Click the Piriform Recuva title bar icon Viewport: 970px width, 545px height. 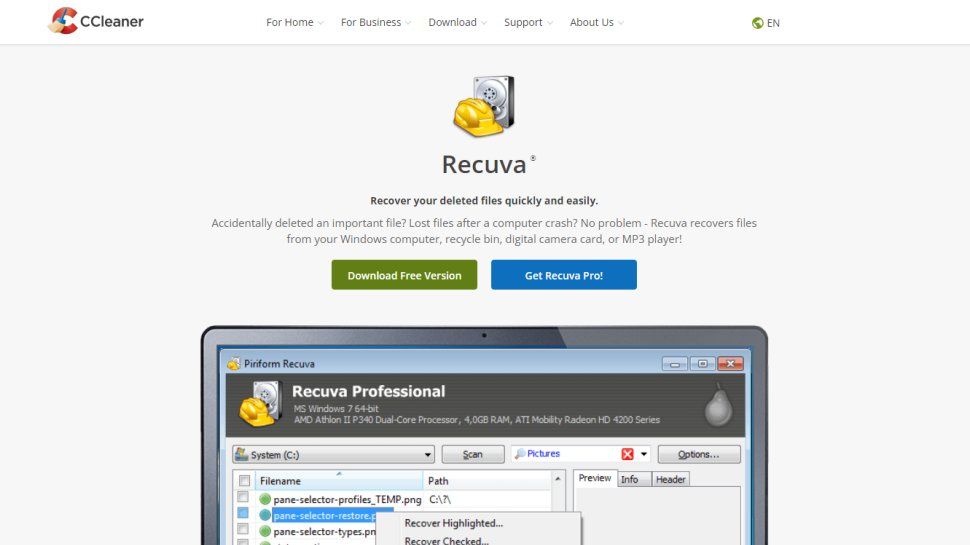pyautogui.click(x=234, y=364)
